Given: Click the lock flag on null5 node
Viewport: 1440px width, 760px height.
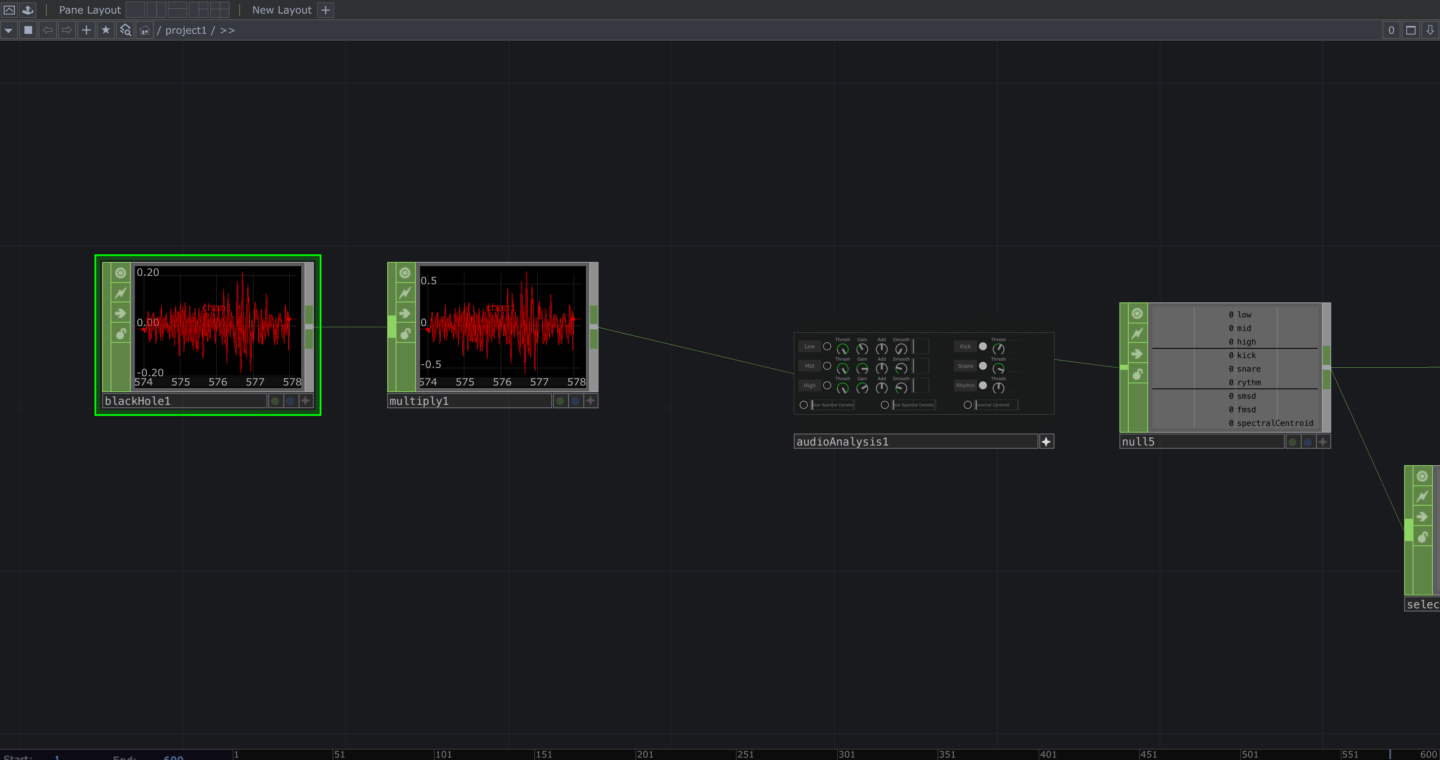Looking at the screenshot, I should coord(1137,374).
